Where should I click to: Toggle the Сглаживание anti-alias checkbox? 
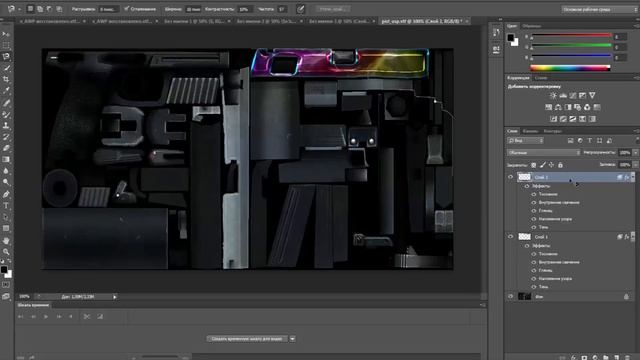click(x=127, y=9)
